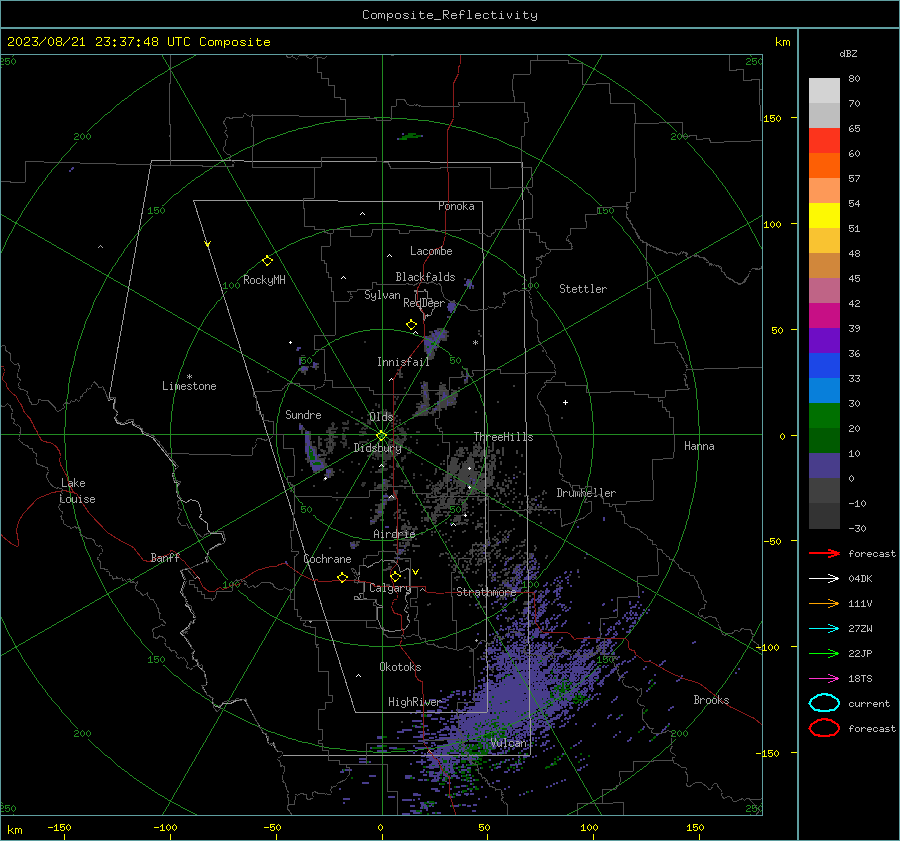Click the asterisk marker above Limestone
The height and width of the screenshot is (841, 900).
coord(189,377)
